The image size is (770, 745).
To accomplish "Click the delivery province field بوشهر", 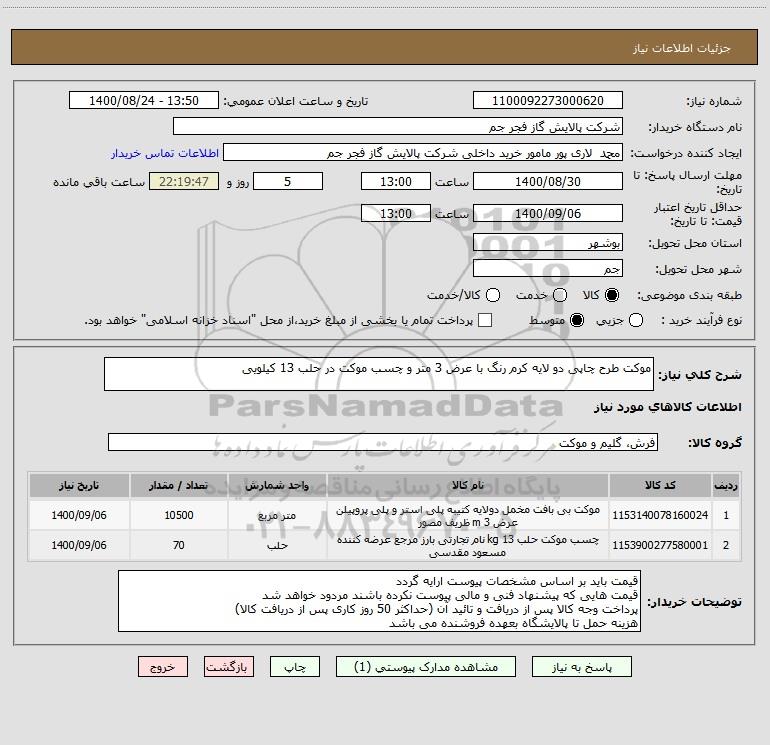I will click(x=548, y=242).
